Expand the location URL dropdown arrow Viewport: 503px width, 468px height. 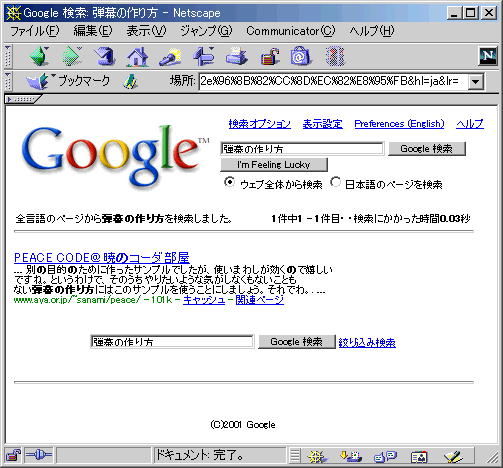pos(475,82)
